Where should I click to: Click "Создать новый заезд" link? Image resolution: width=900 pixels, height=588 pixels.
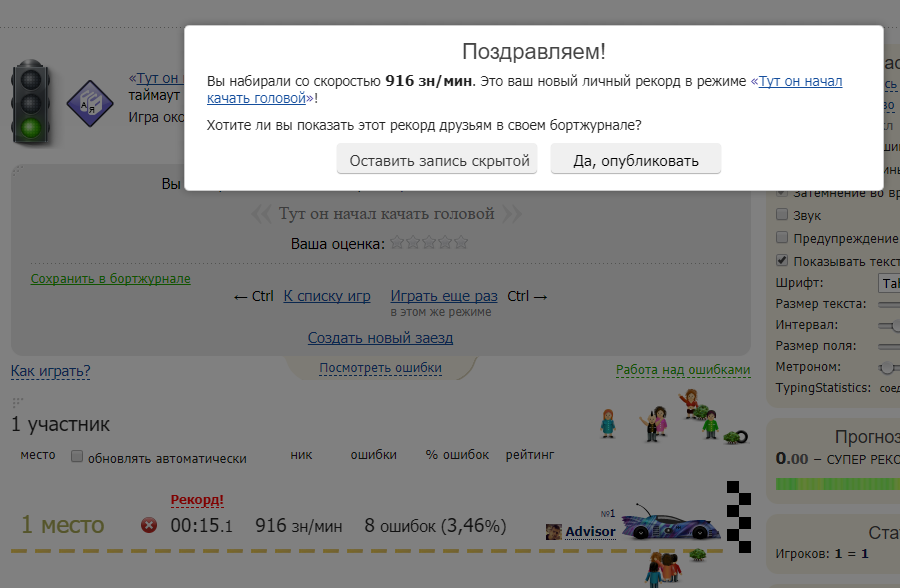[x=380, y=338]
